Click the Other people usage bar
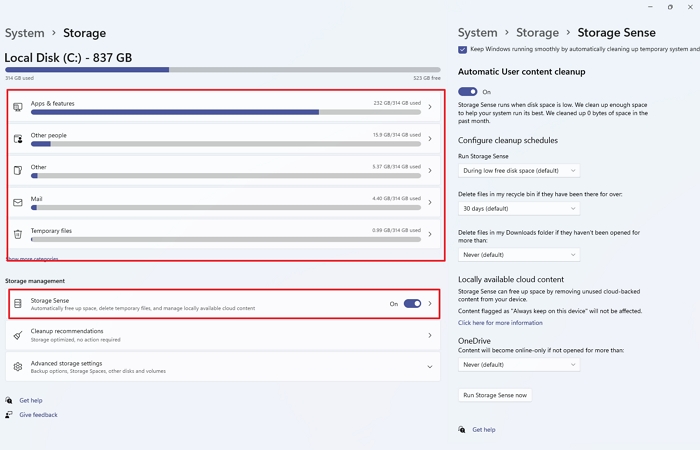The image size is (700, 450). (x=226, y=144)
